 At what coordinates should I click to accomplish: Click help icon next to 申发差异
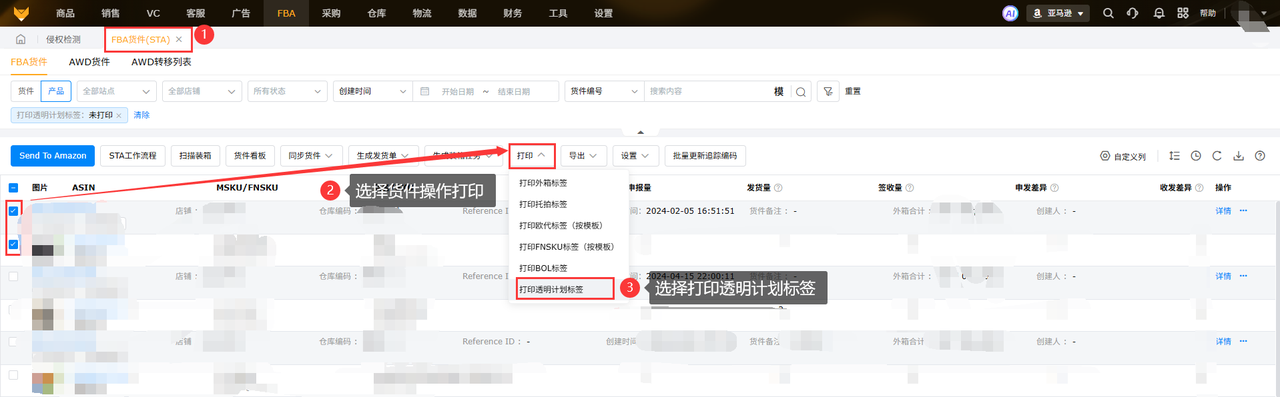point(1054,187)
